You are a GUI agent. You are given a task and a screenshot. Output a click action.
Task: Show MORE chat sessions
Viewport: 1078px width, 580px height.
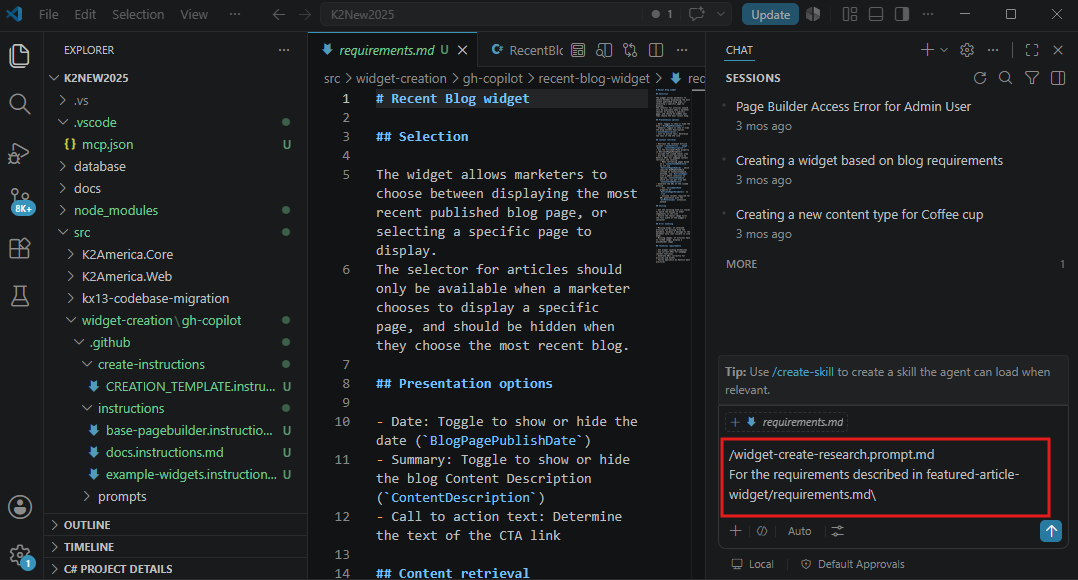741,264
